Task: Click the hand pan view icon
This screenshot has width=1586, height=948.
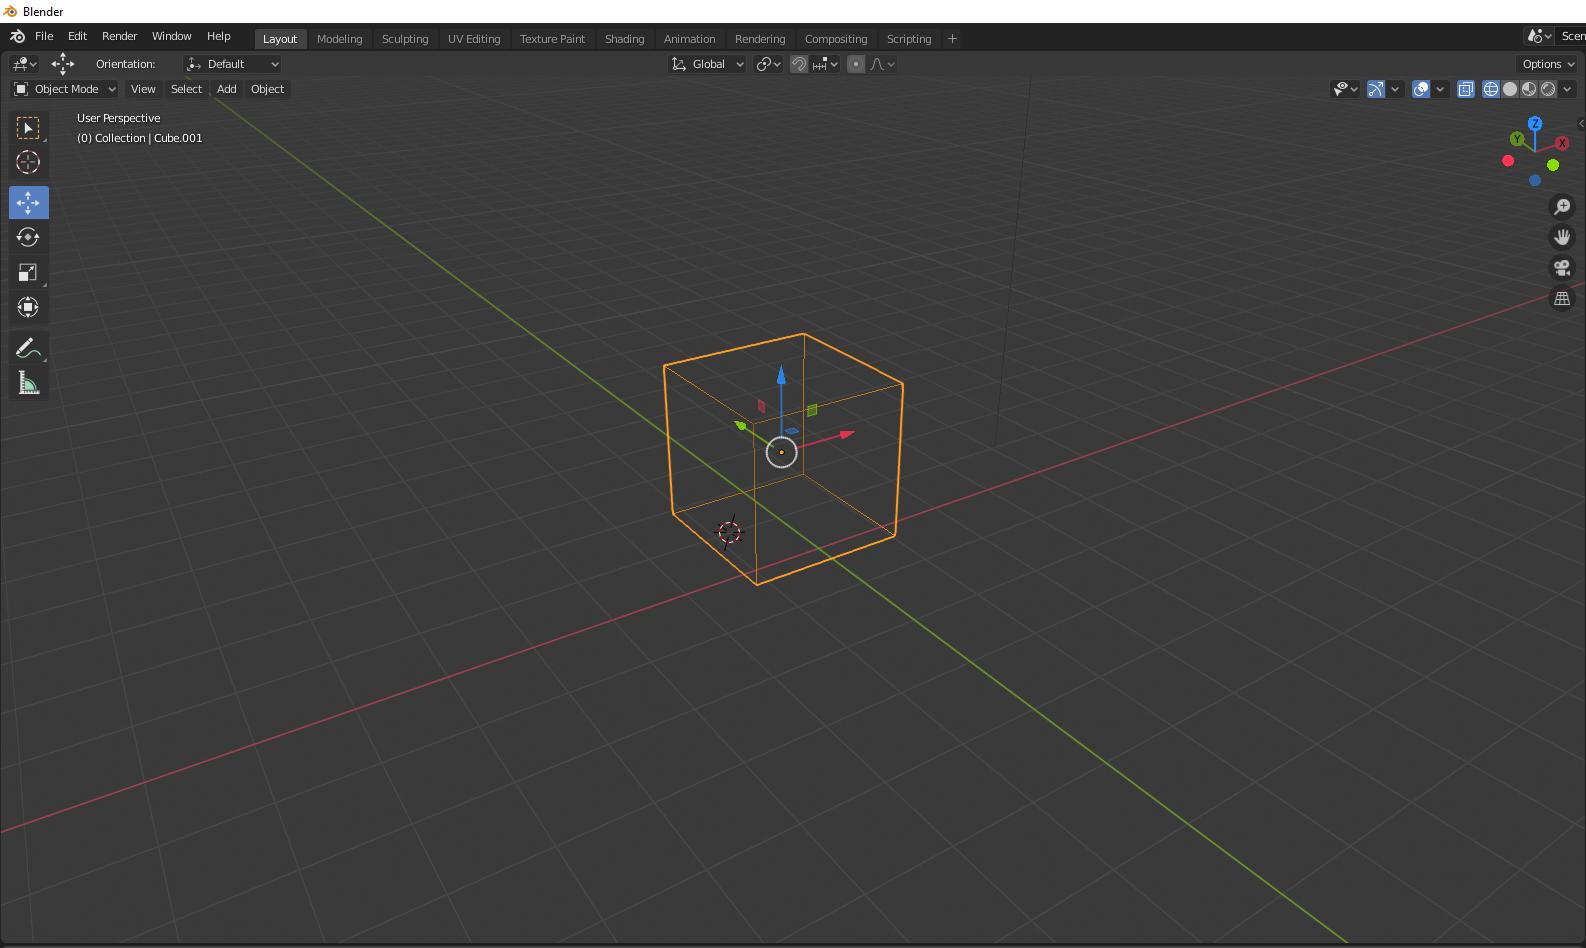Action: tap(1562, 237)
